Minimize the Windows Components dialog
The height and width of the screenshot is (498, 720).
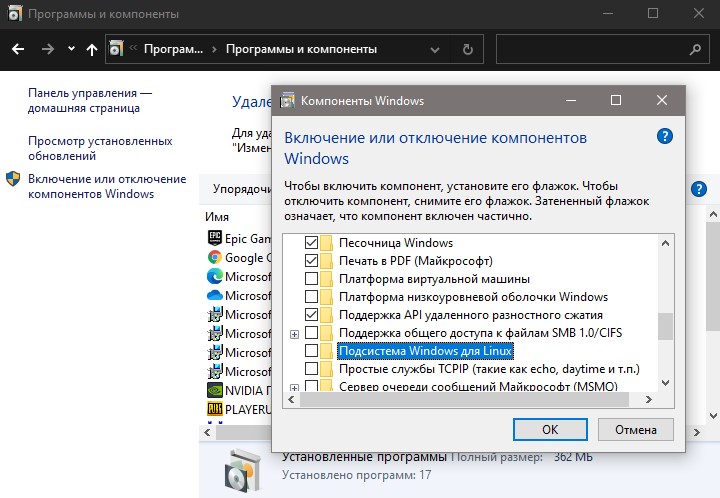[571, 100]
